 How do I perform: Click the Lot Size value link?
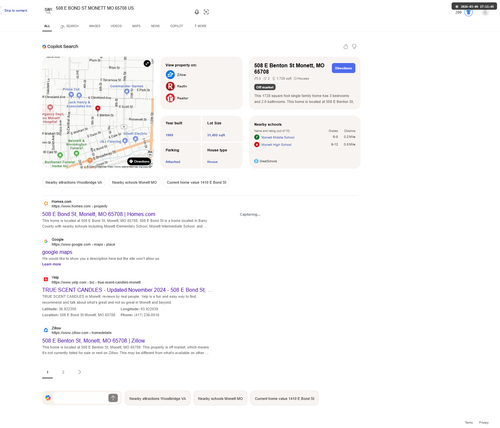click(216, 135)
